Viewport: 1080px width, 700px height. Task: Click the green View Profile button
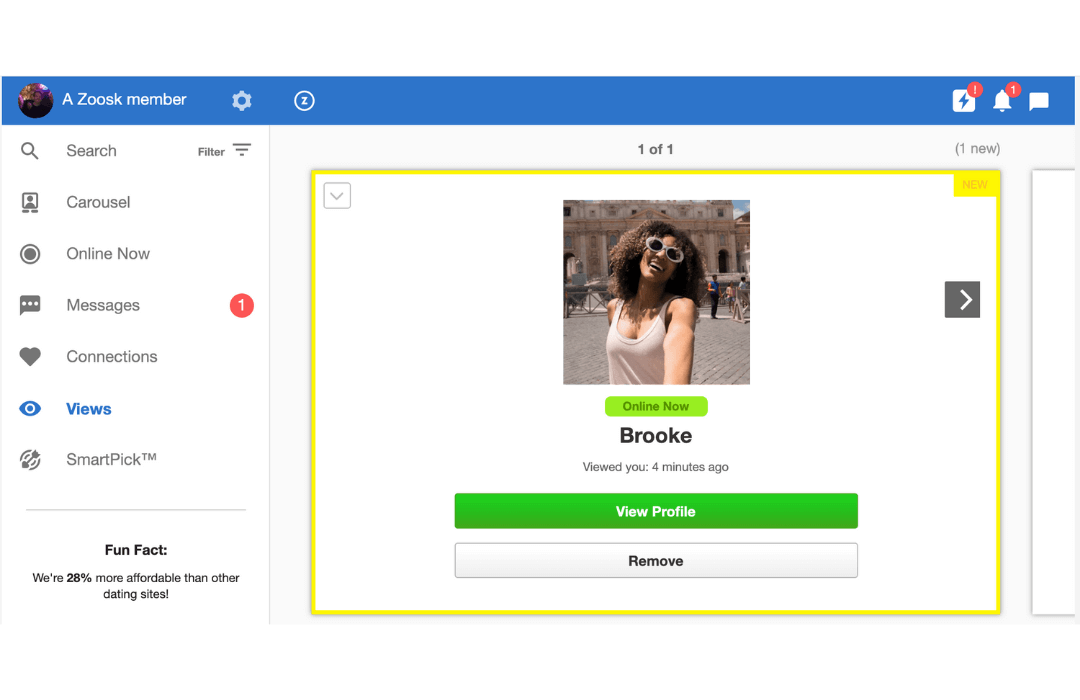click(656, 511)
